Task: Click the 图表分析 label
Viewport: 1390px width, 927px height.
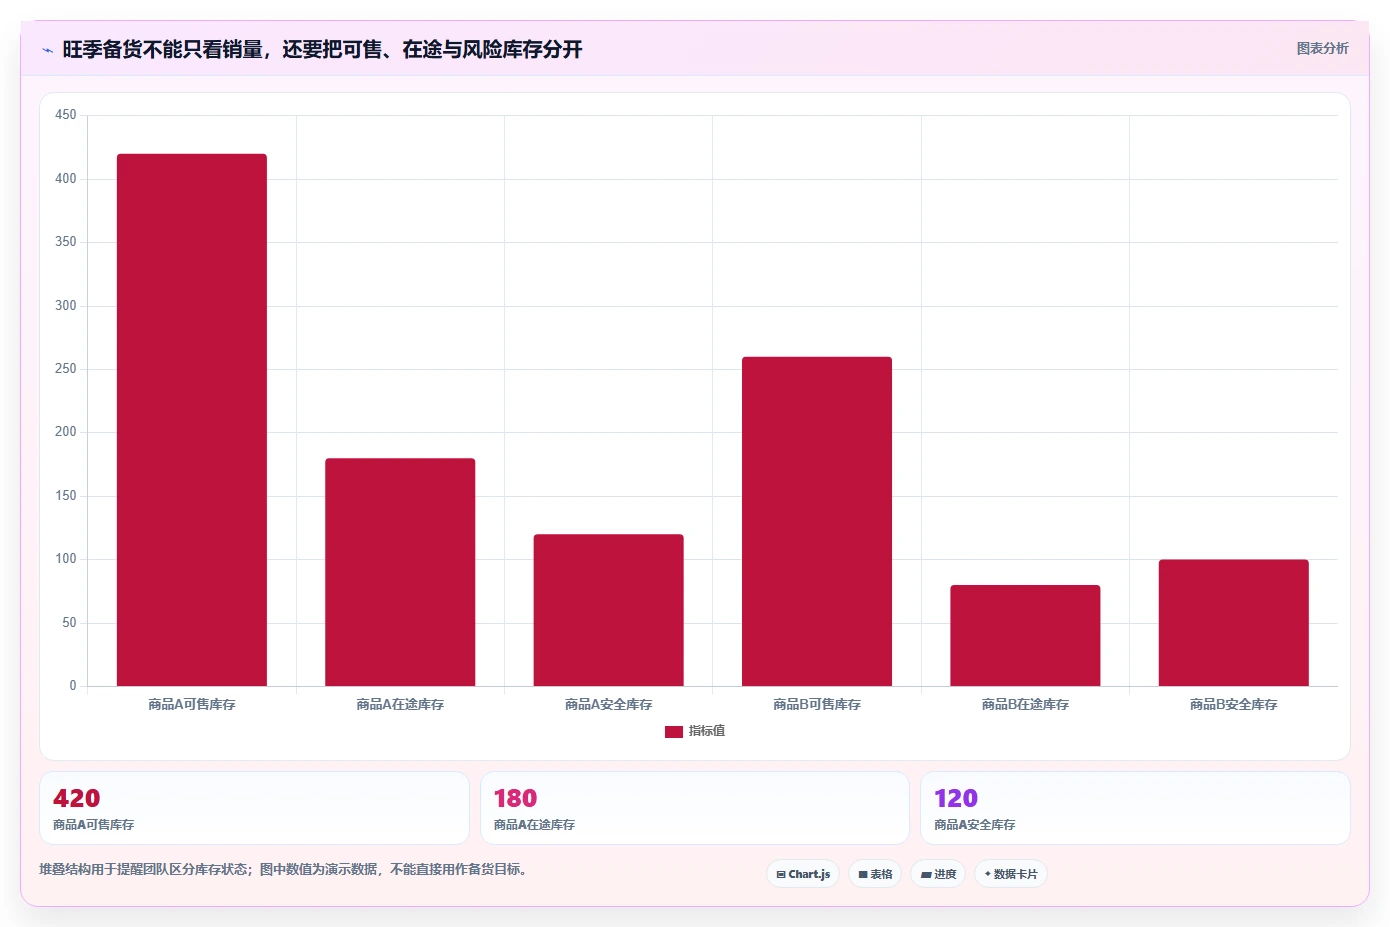Action: (1322, 48)
